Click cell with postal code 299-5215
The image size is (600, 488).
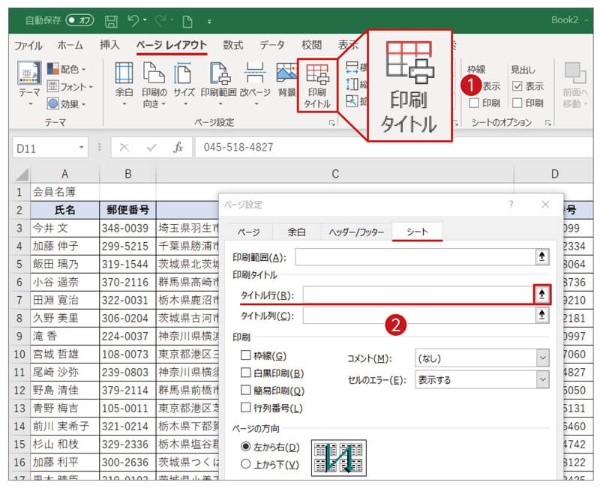pyautogui.click(x=128, y=246)
